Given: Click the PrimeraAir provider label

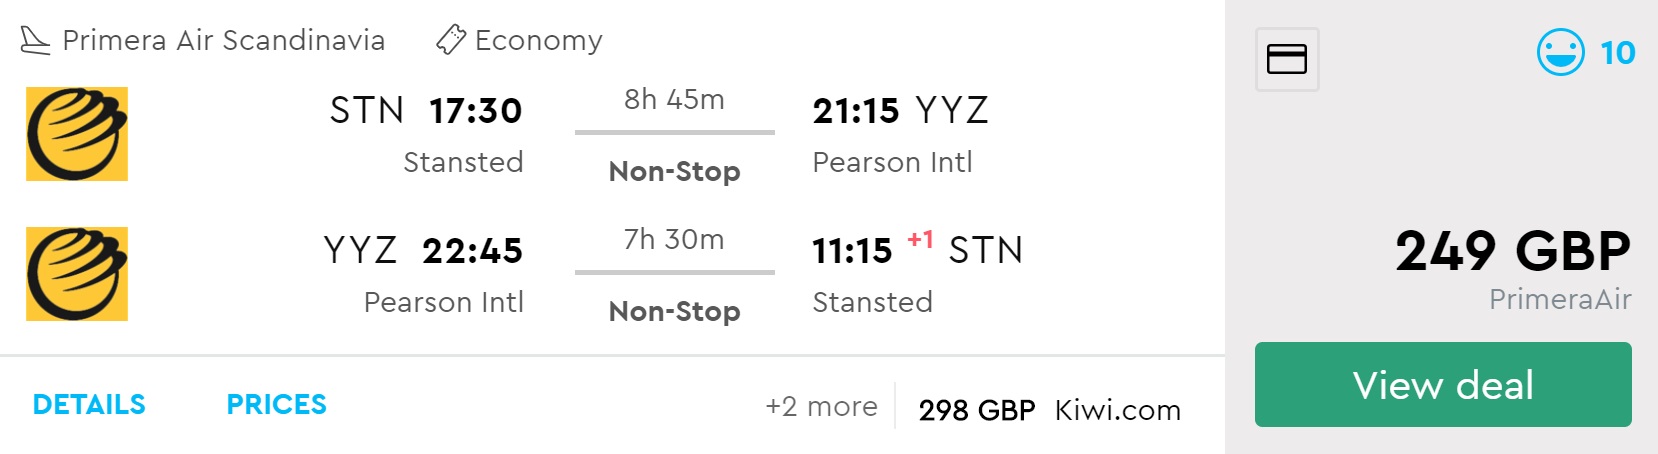Looking at the screenshot, I should click(1559, 299).
